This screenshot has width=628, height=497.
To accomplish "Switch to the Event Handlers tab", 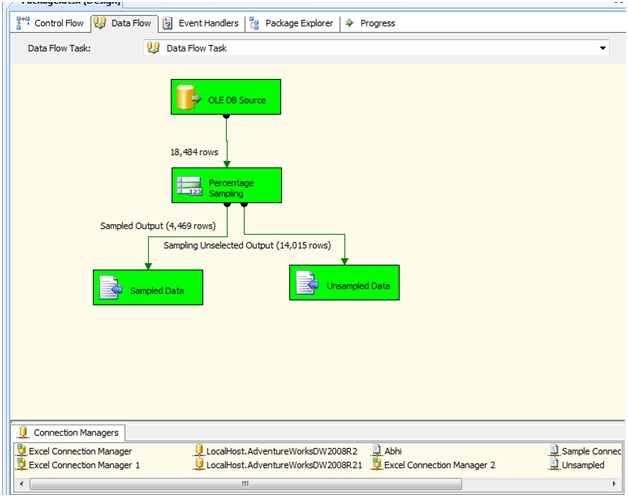I will 201,23.
